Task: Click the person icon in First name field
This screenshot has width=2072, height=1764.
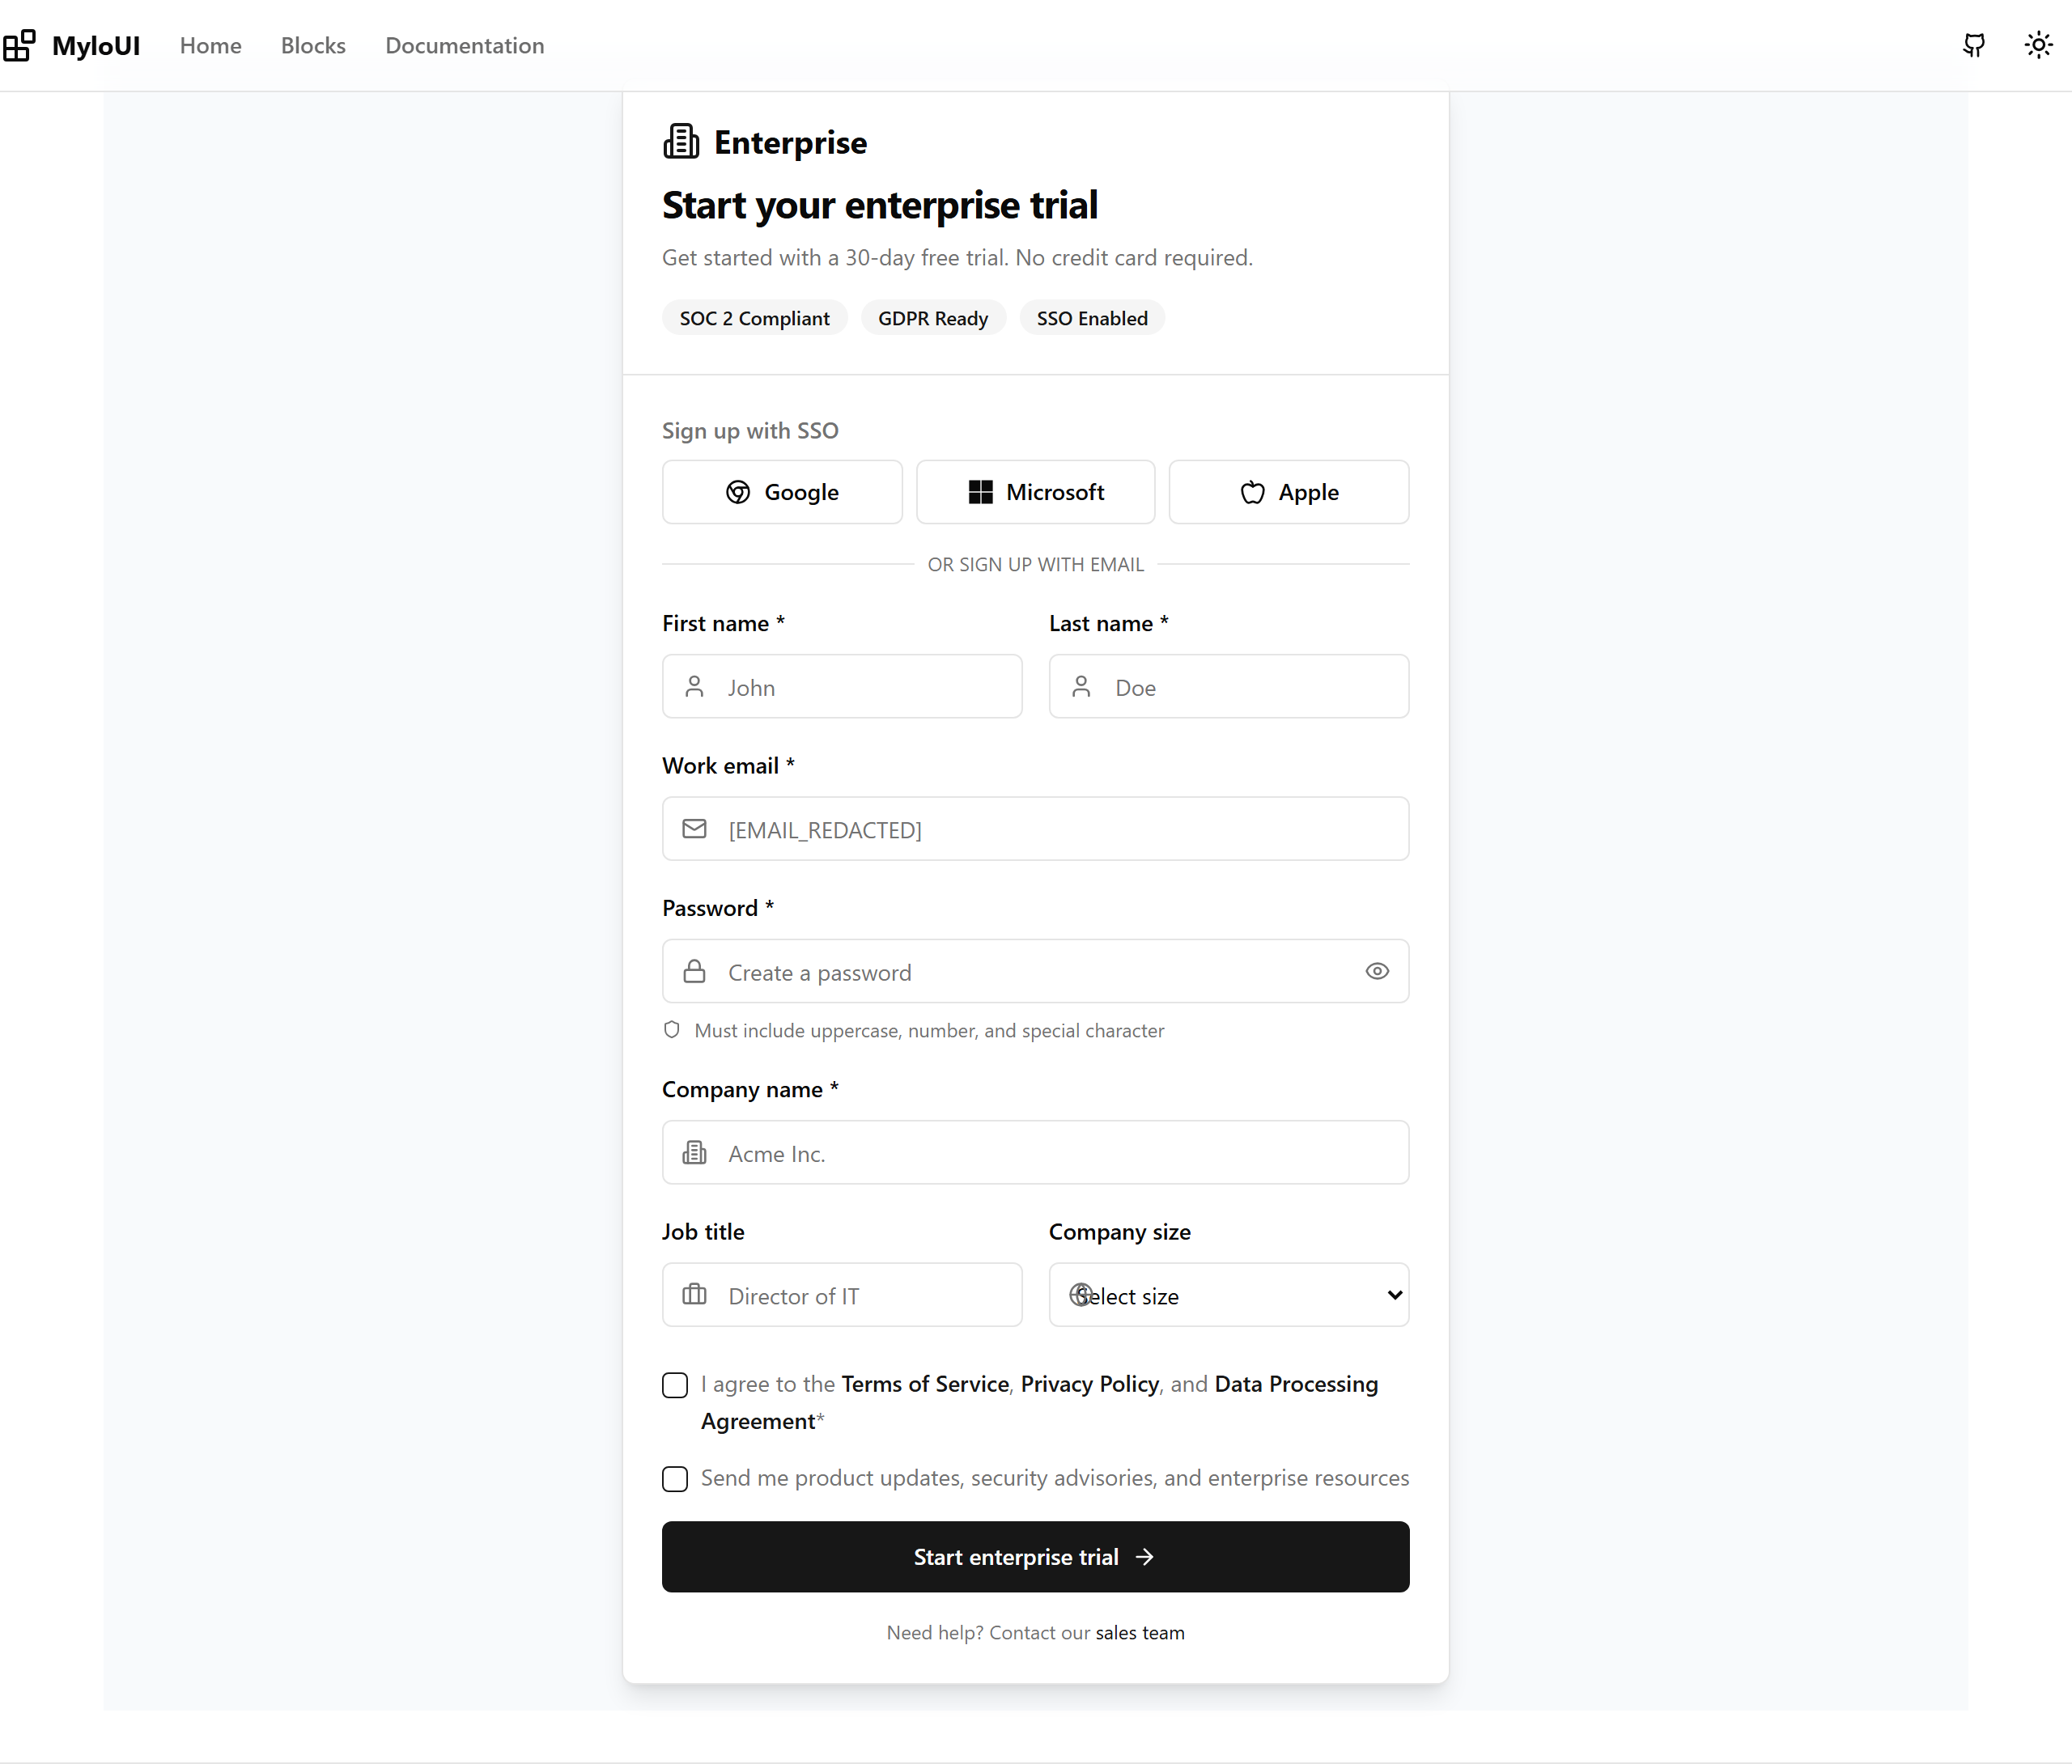Action: [x=694, y=687]
